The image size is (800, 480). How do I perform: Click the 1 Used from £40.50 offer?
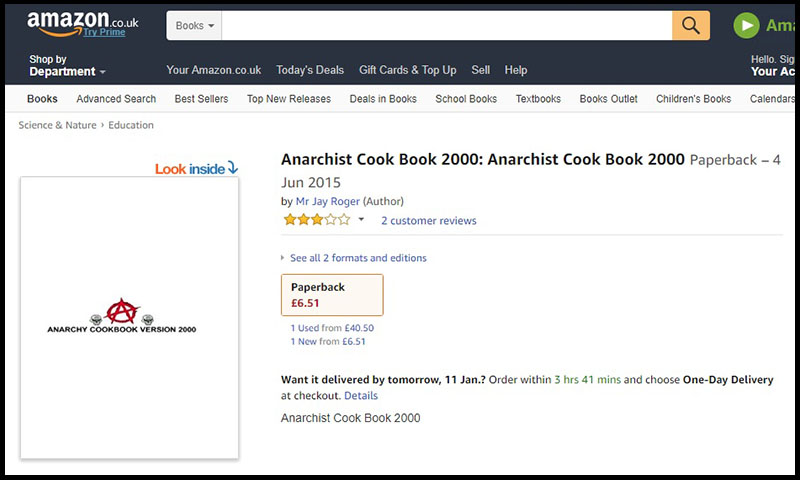point(332,328)
